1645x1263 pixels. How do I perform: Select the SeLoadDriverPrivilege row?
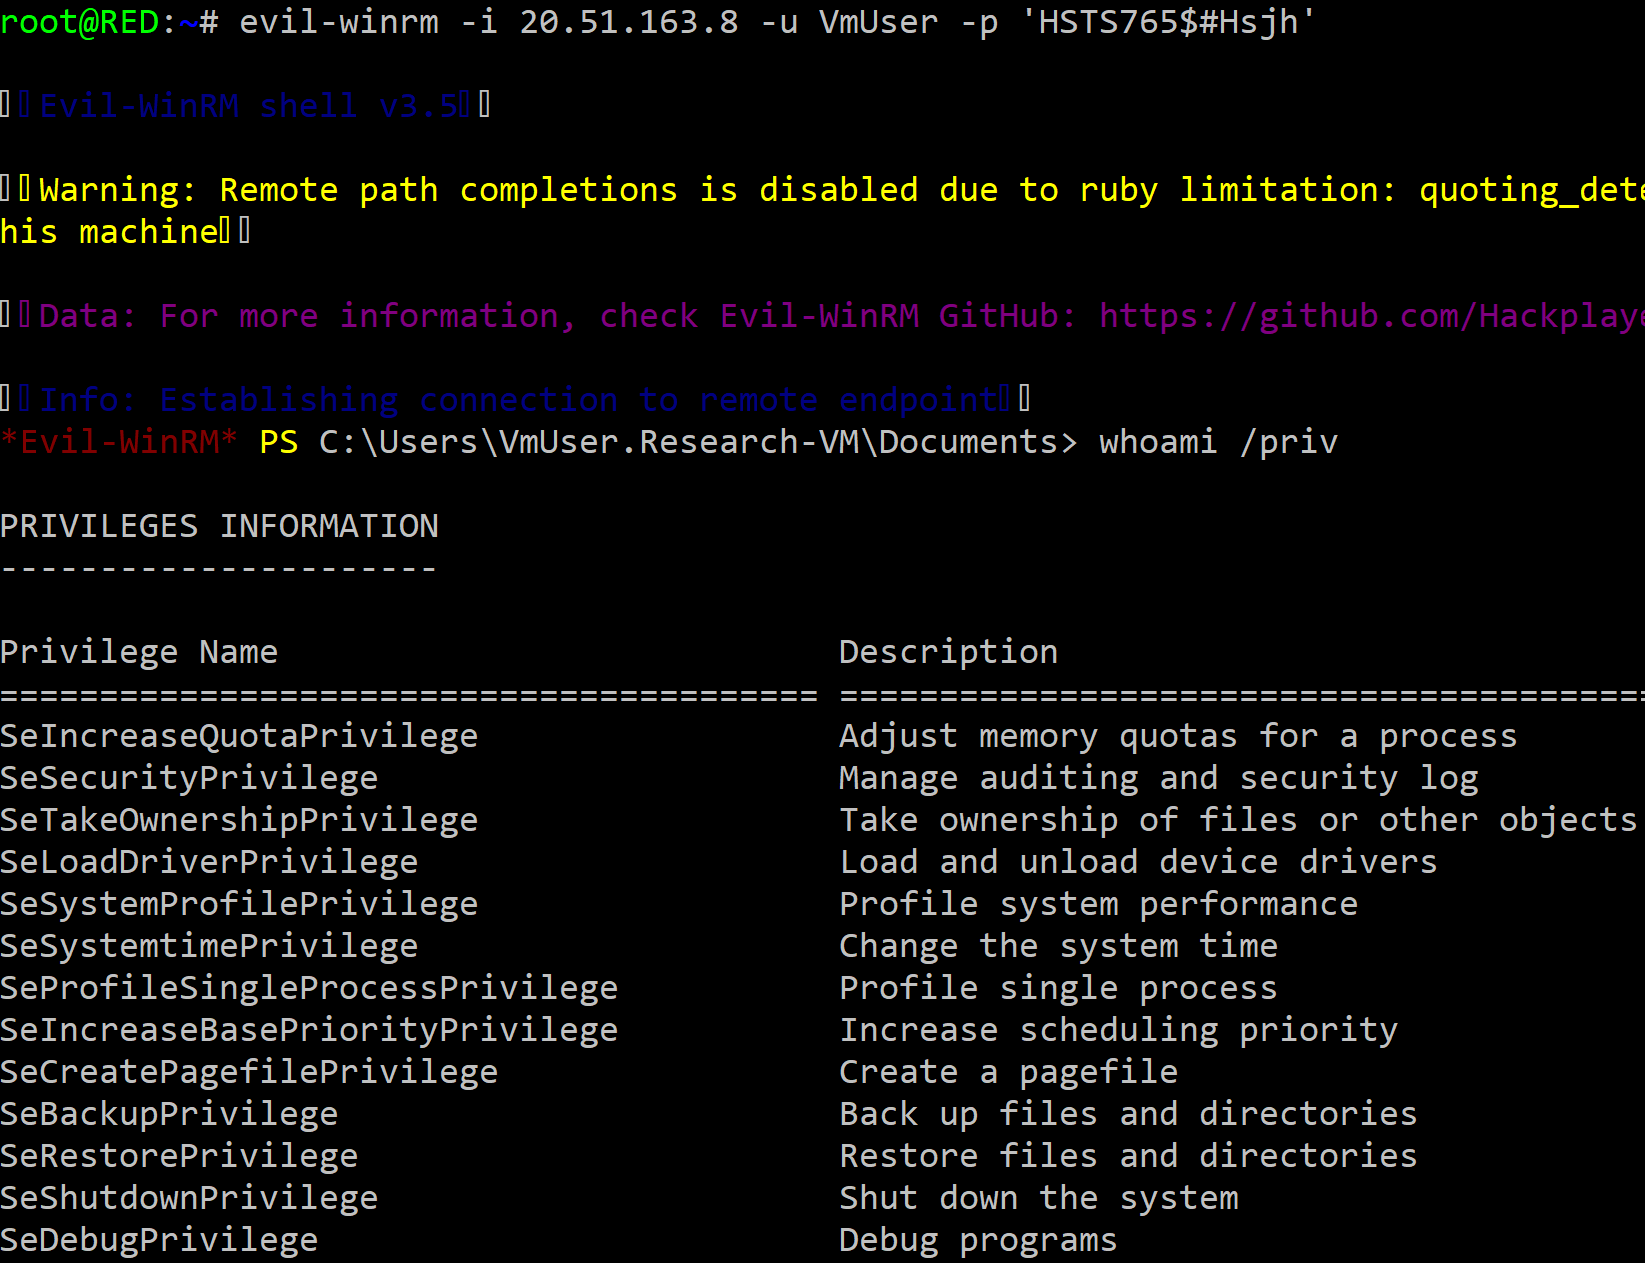pyautogui.click(x=209, y=862)
